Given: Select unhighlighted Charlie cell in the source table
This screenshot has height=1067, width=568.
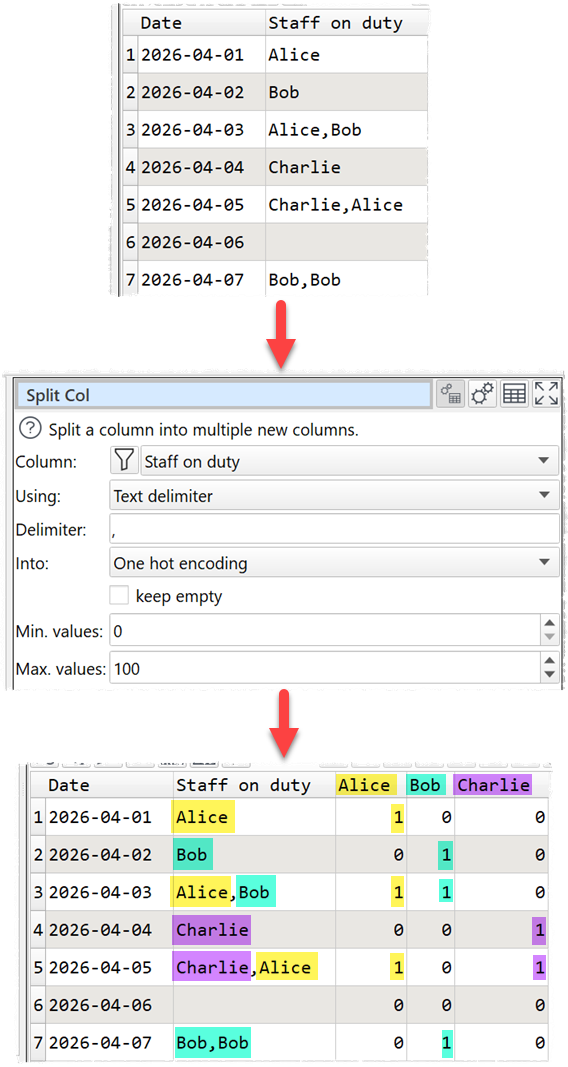Looking at the screenshot, I should click(x=346, y=167).
